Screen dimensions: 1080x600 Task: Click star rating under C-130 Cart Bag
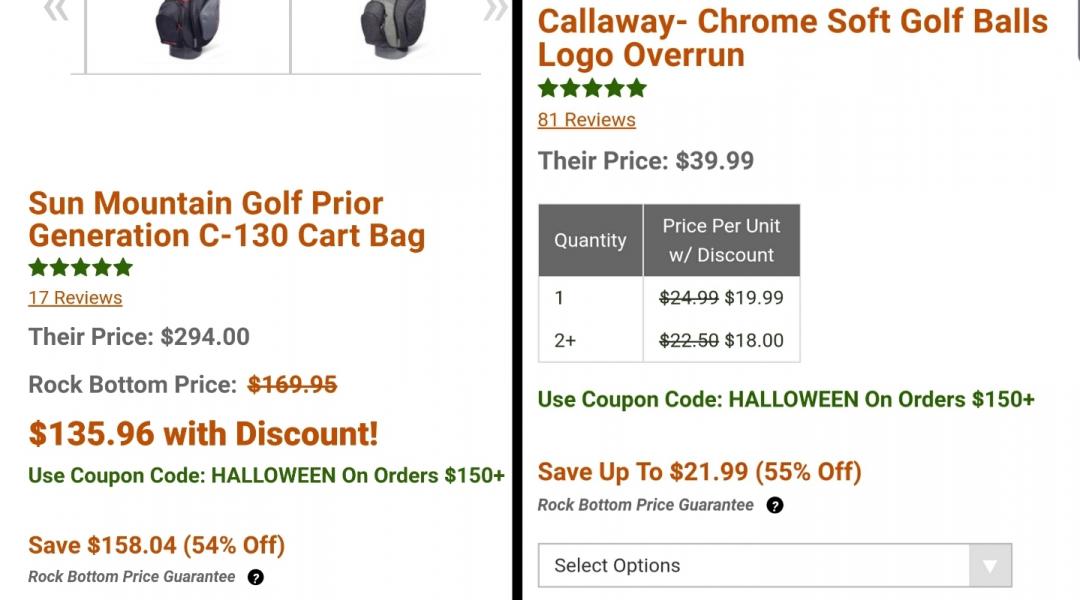click(81, 267)
